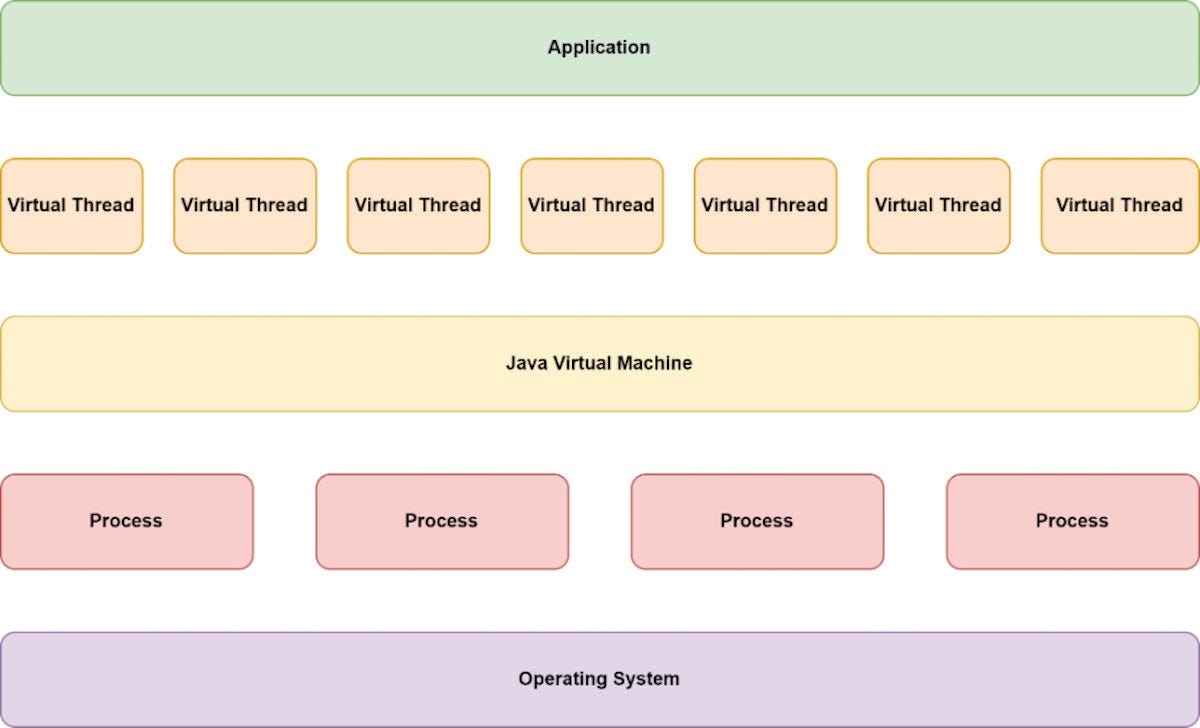
Task: Click the Application block at the top
Action: [x=598, y=47]
